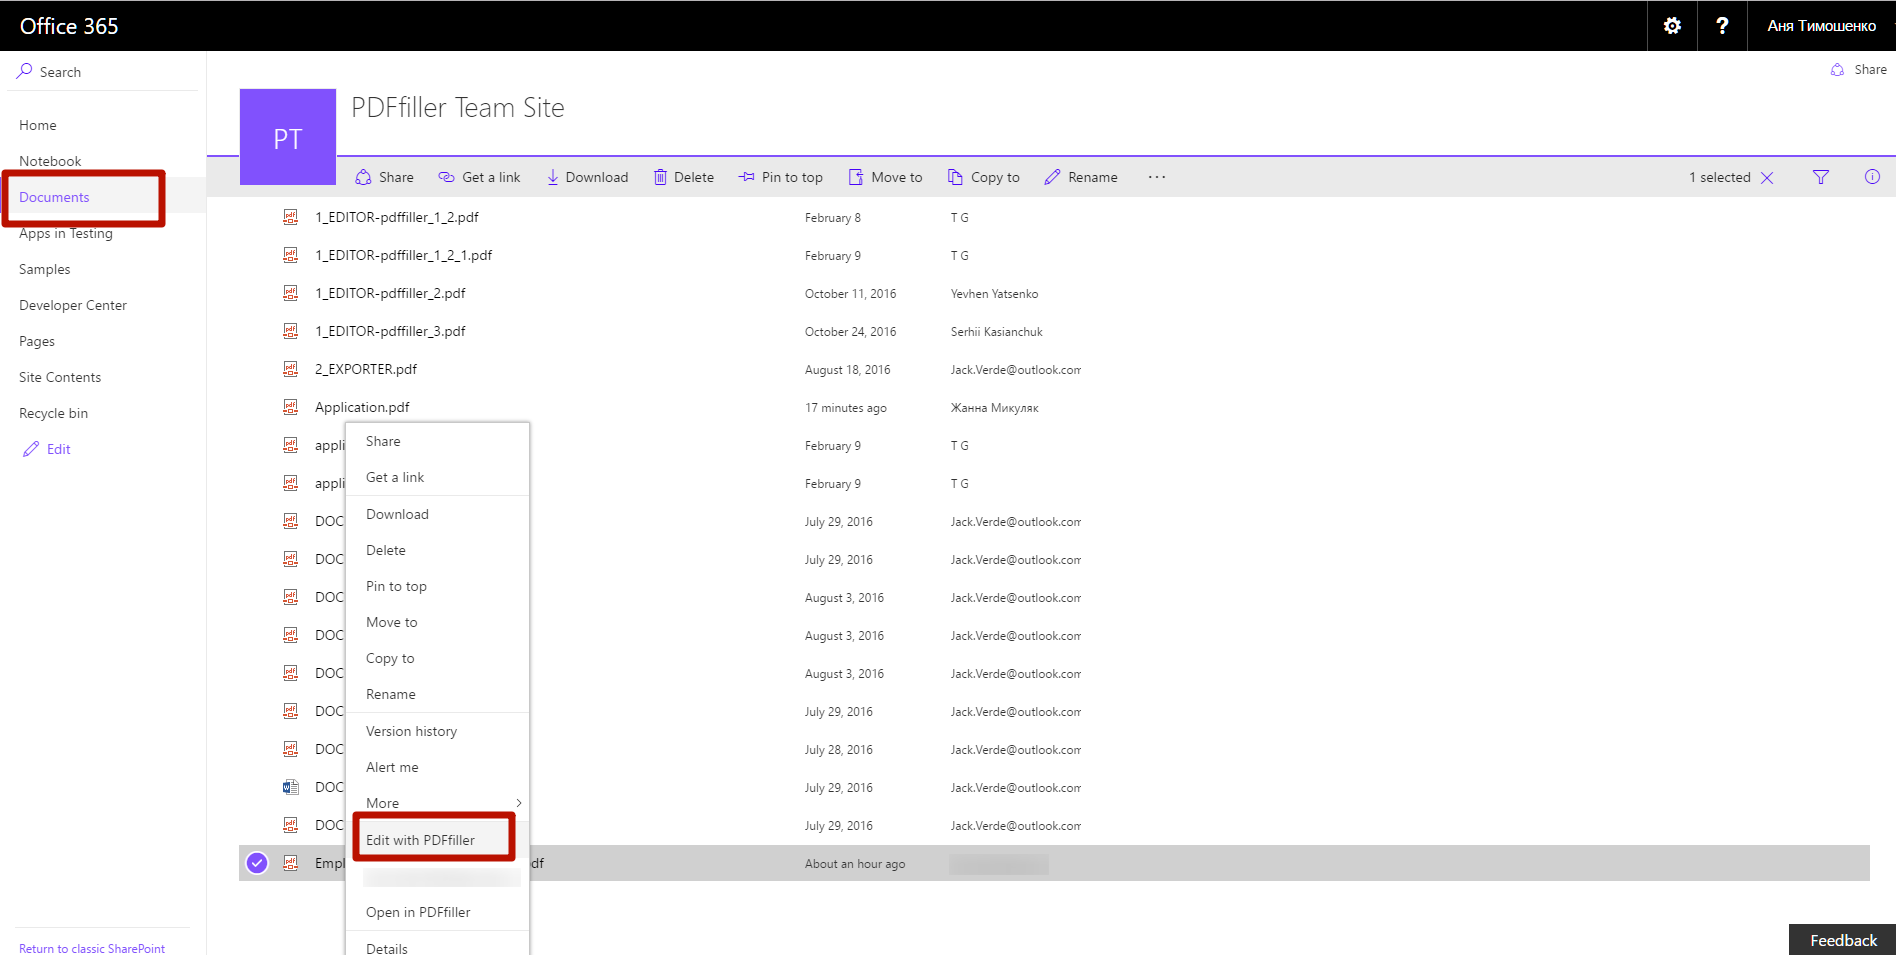Click Copy to in the command bar
Screen dimensions: 1896x955
(x=984, y=177)
